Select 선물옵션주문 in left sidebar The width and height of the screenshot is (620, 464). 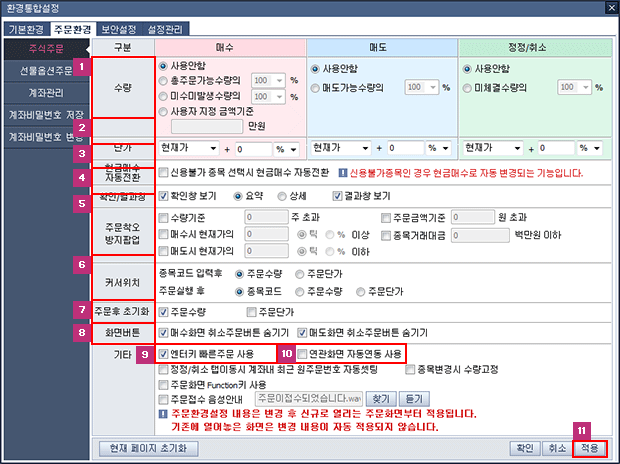coord(46,71)
